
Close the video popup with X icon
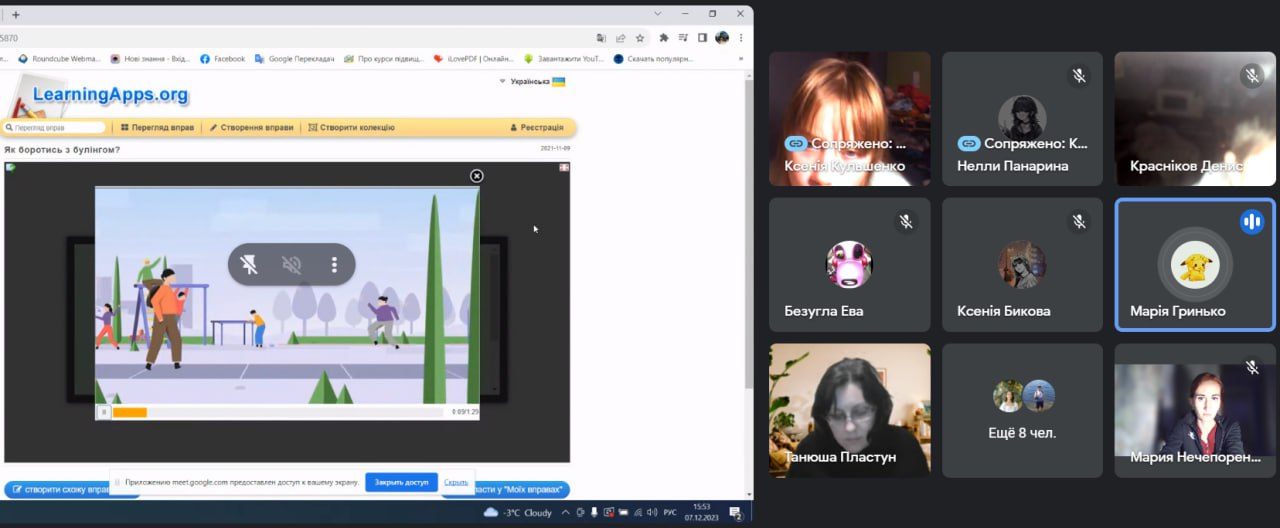click(x=477, y=176)
